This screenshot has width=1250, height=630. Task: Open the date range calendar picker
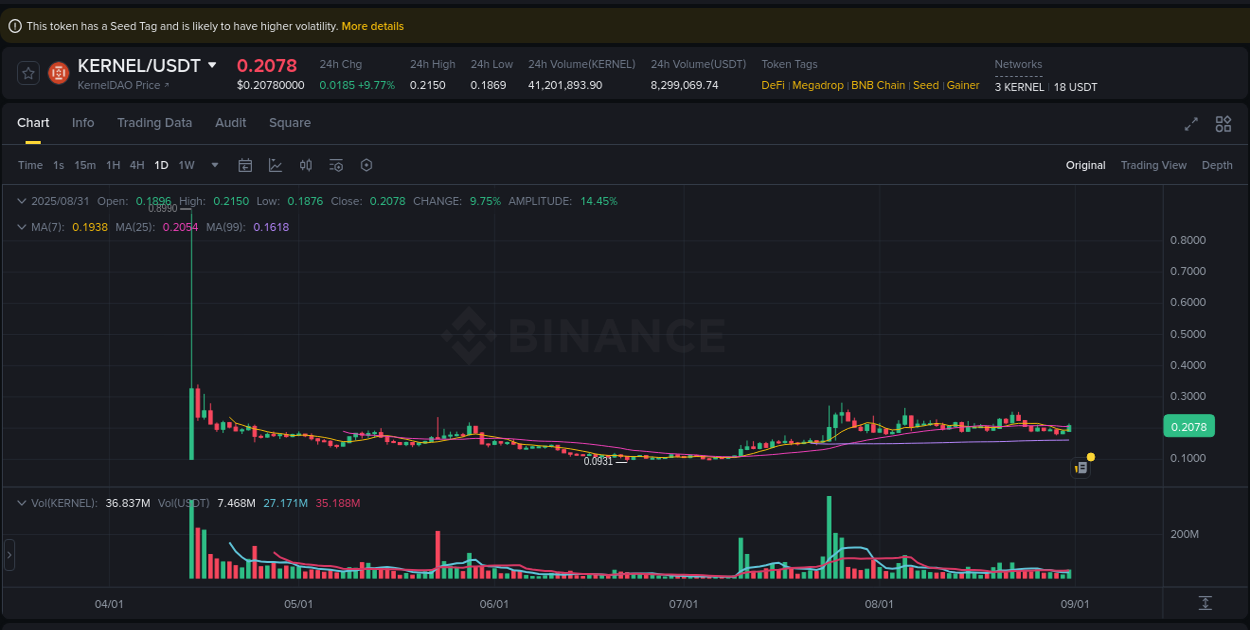pos(245,164)
